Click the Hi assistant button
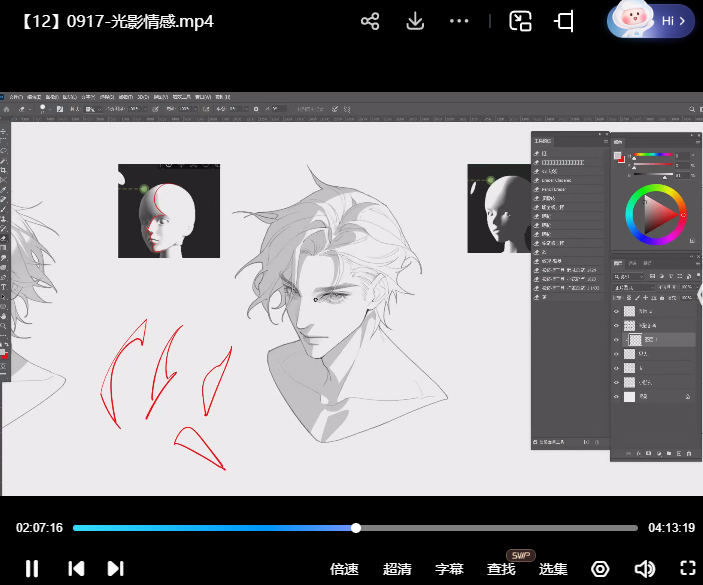This screenshot has width=703, height=585. point(651,20)
